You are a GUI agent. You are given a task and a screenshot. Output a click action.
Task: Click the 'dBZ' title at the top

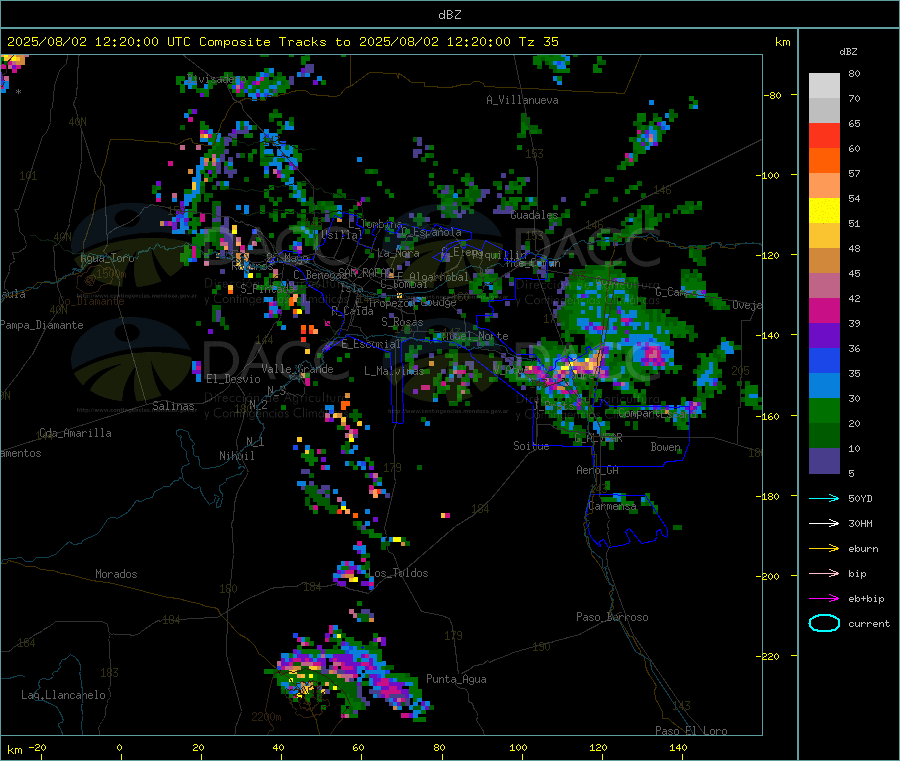click(x=449, y=15)
